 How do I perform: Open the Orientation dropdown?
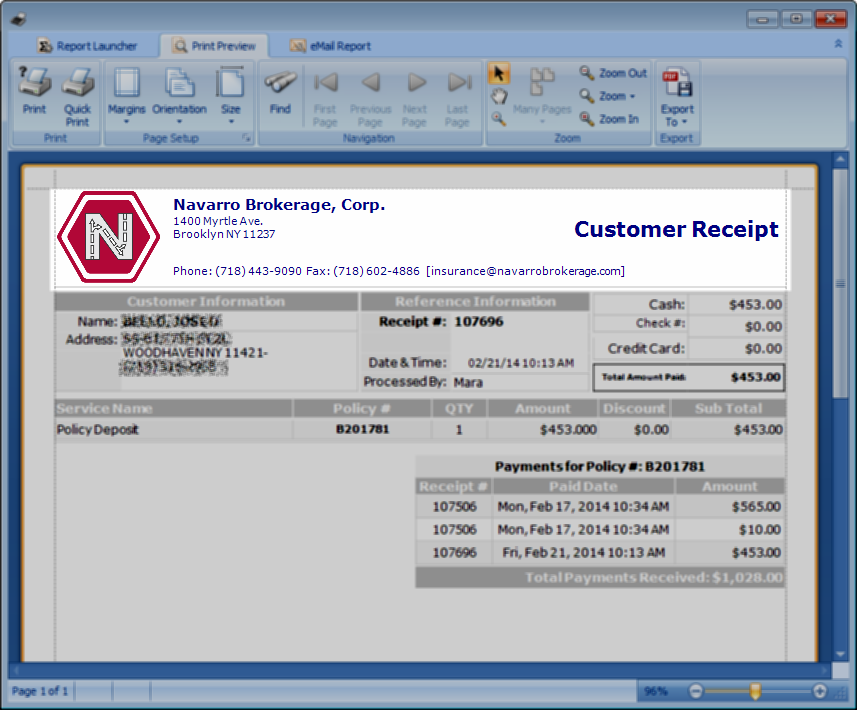[179, 97]
